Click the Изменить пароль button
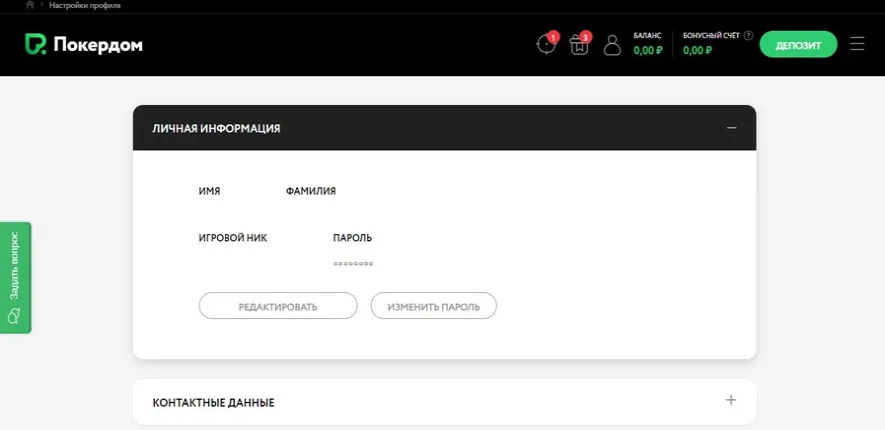The height and width of the screenshot is (430, 885). (x=433, y=306)
